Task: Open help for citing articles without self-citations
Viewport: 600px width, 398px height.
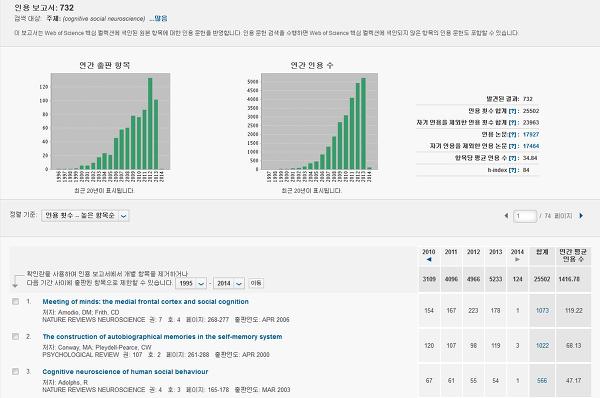Action: 512,146
